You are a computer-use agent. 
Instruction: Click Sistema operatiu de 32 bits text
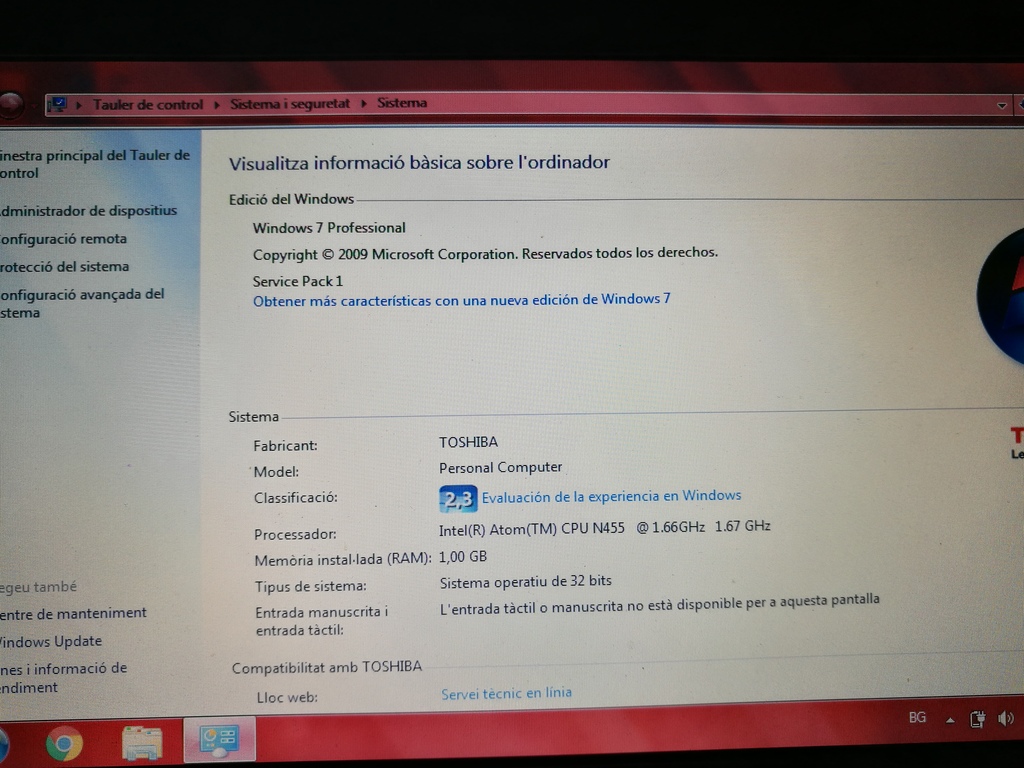(x=526, y=581)
